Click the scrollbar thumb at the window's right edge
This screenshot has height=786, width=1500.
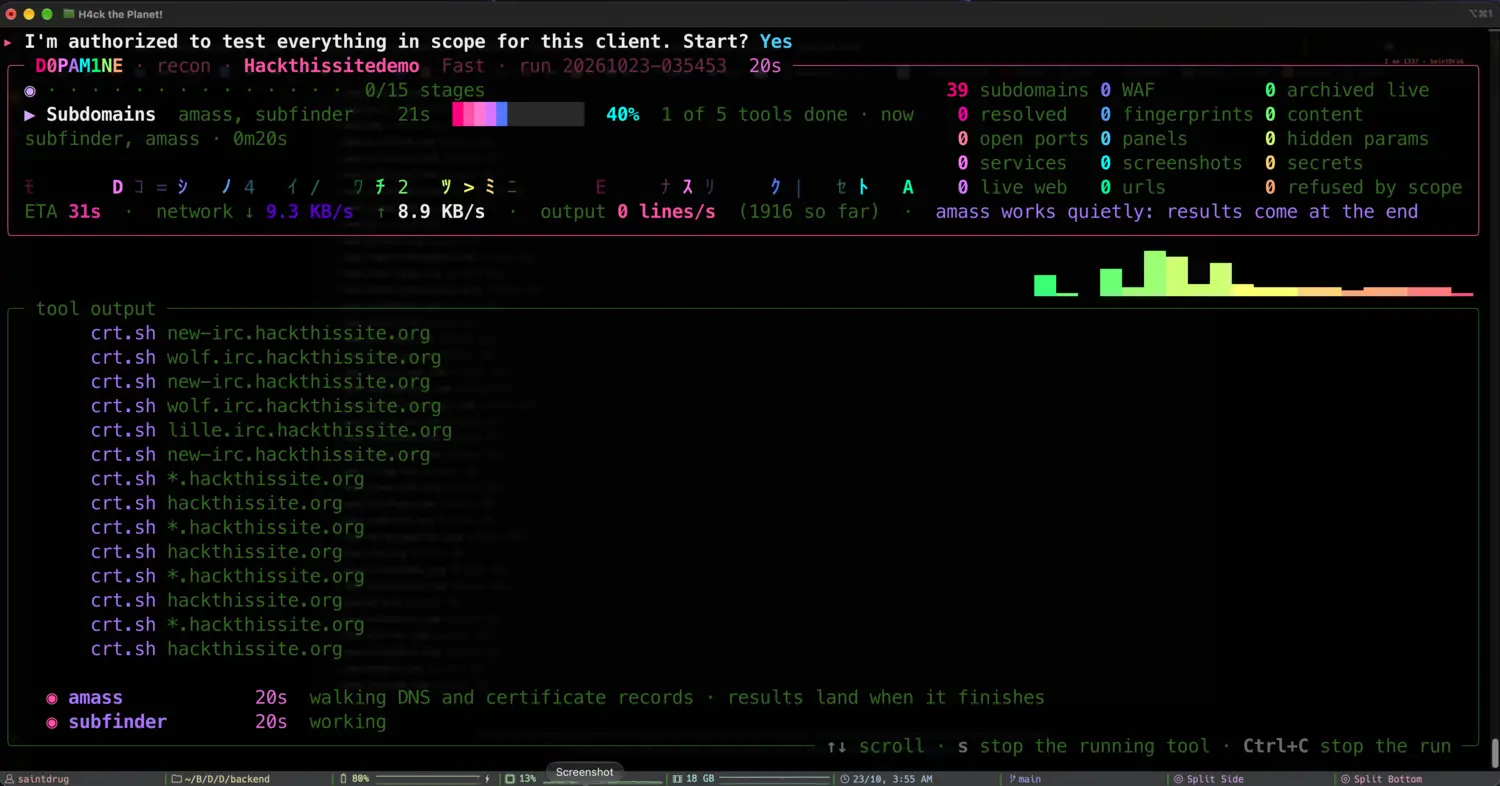[x=1495, y=752]
